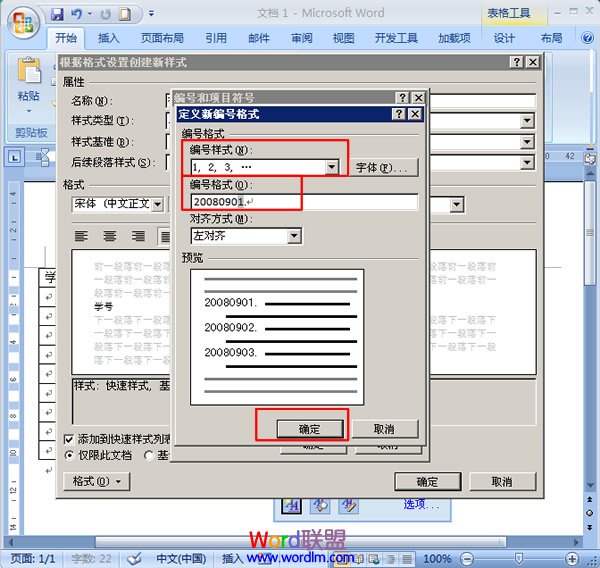Screen dimensions: 600x568
Task: Adjust the zoom slider handle
Action: click(x=518, y=558)
